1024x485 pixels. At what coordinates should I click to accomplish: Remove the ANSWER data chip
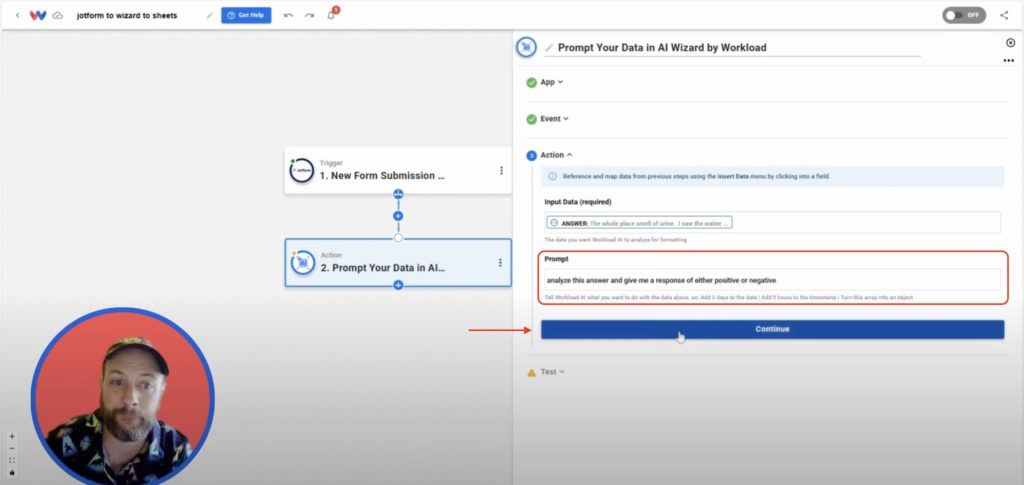click(x=554, y=223)
